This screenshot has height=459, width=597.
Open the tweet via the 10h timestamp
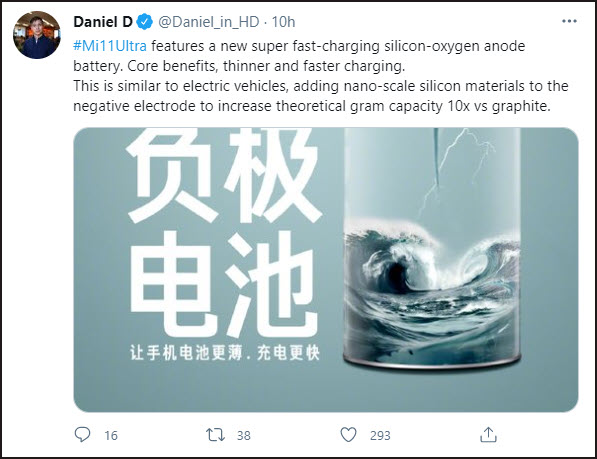(283, 22)
